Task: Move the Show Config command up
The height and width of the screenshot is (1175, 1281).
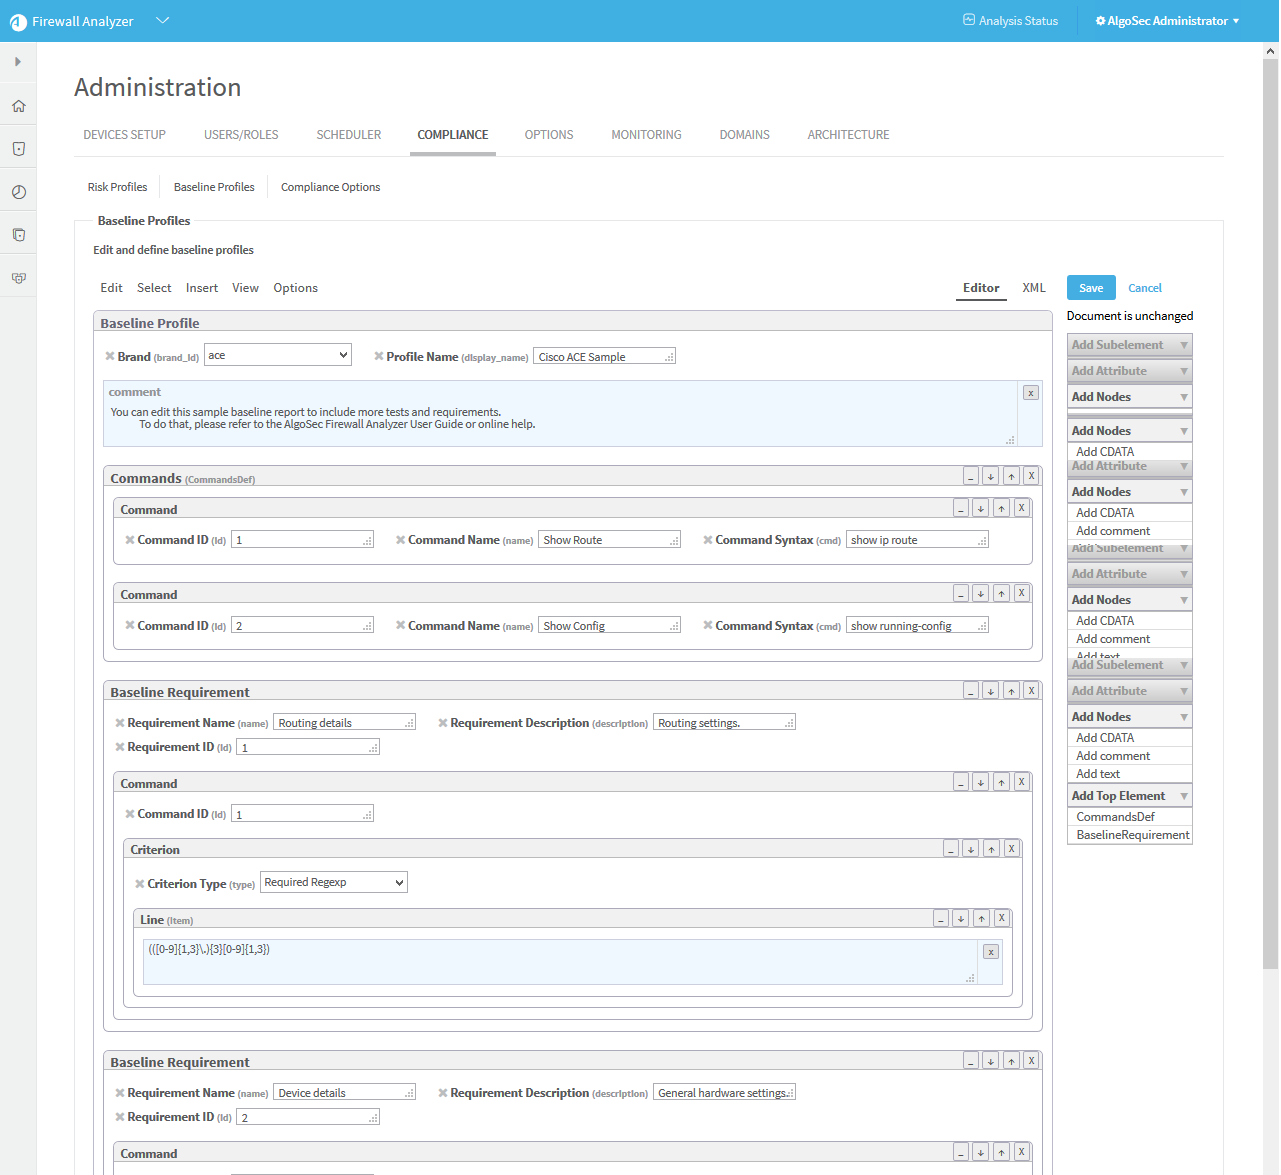Action: [1001, 594]
